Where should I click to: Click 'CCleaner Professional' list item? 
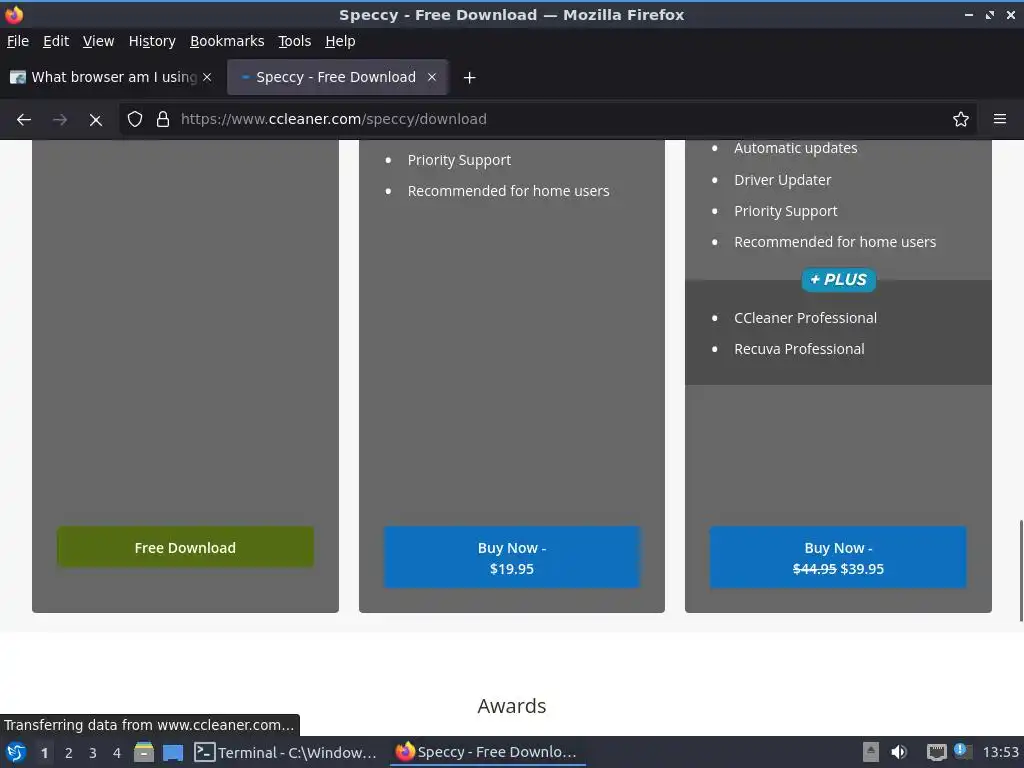click(x=805, y=318)
